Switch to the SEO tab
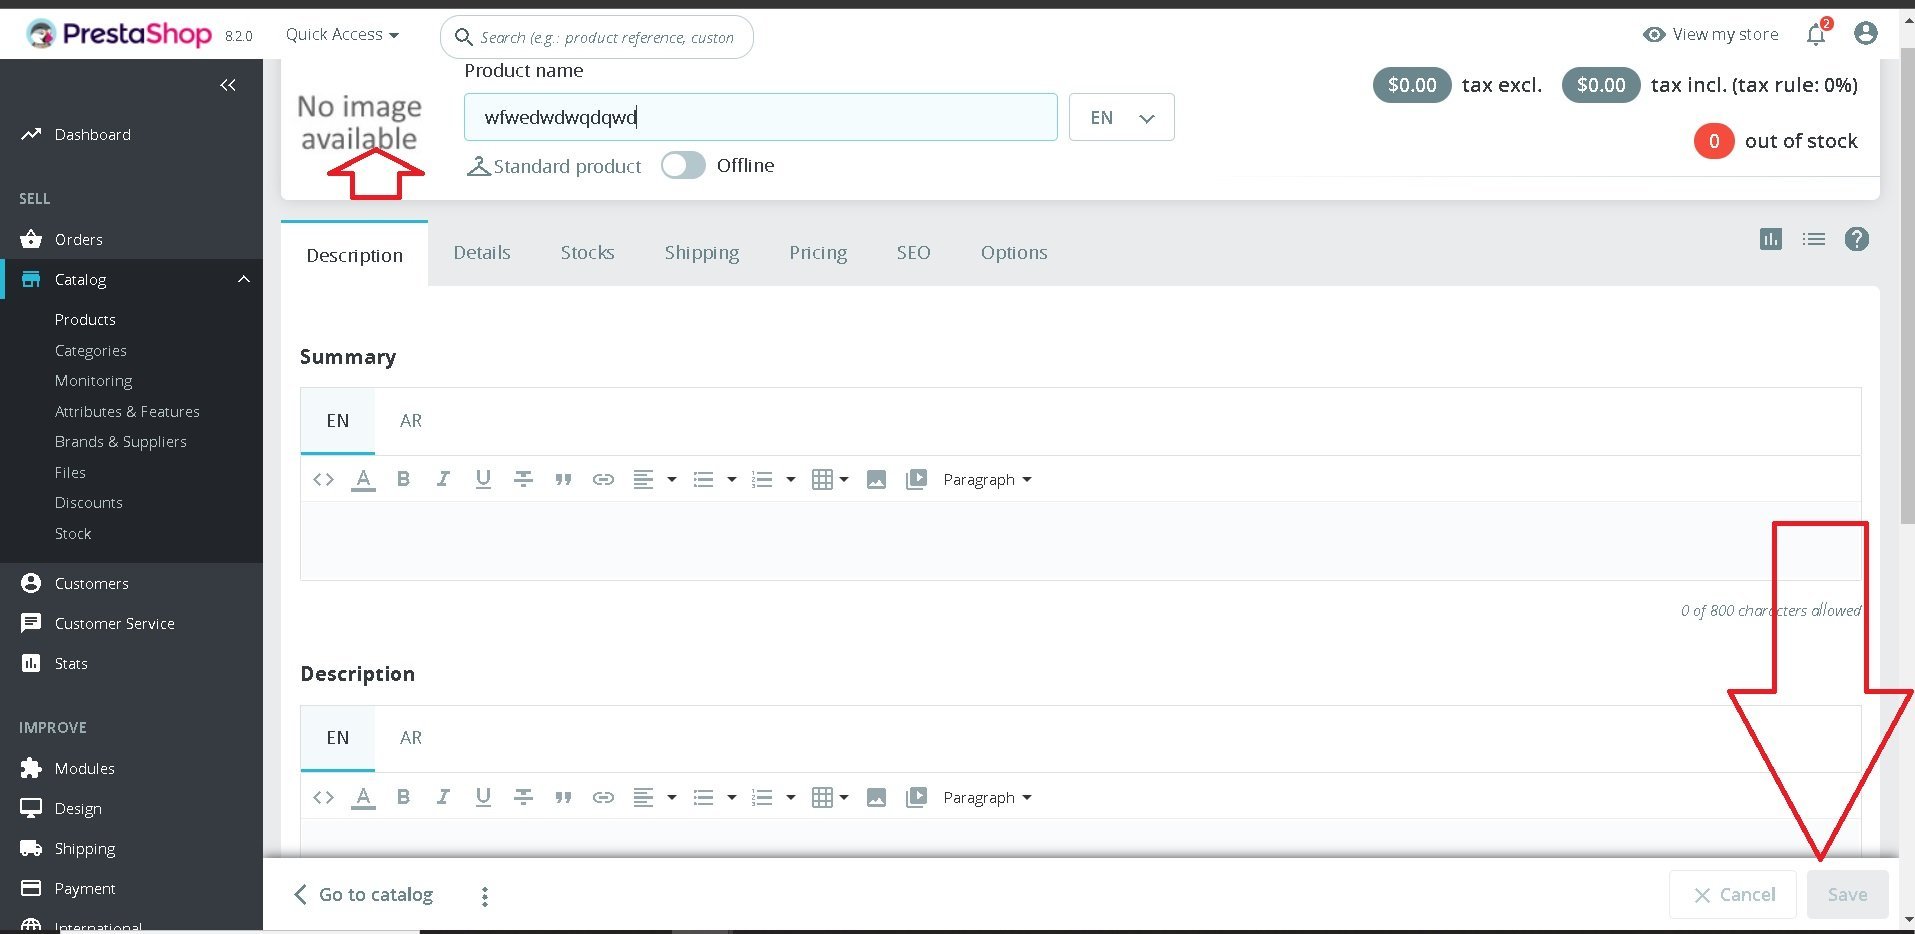Screen dimensions: 1915x934 [x=913, y=253]
